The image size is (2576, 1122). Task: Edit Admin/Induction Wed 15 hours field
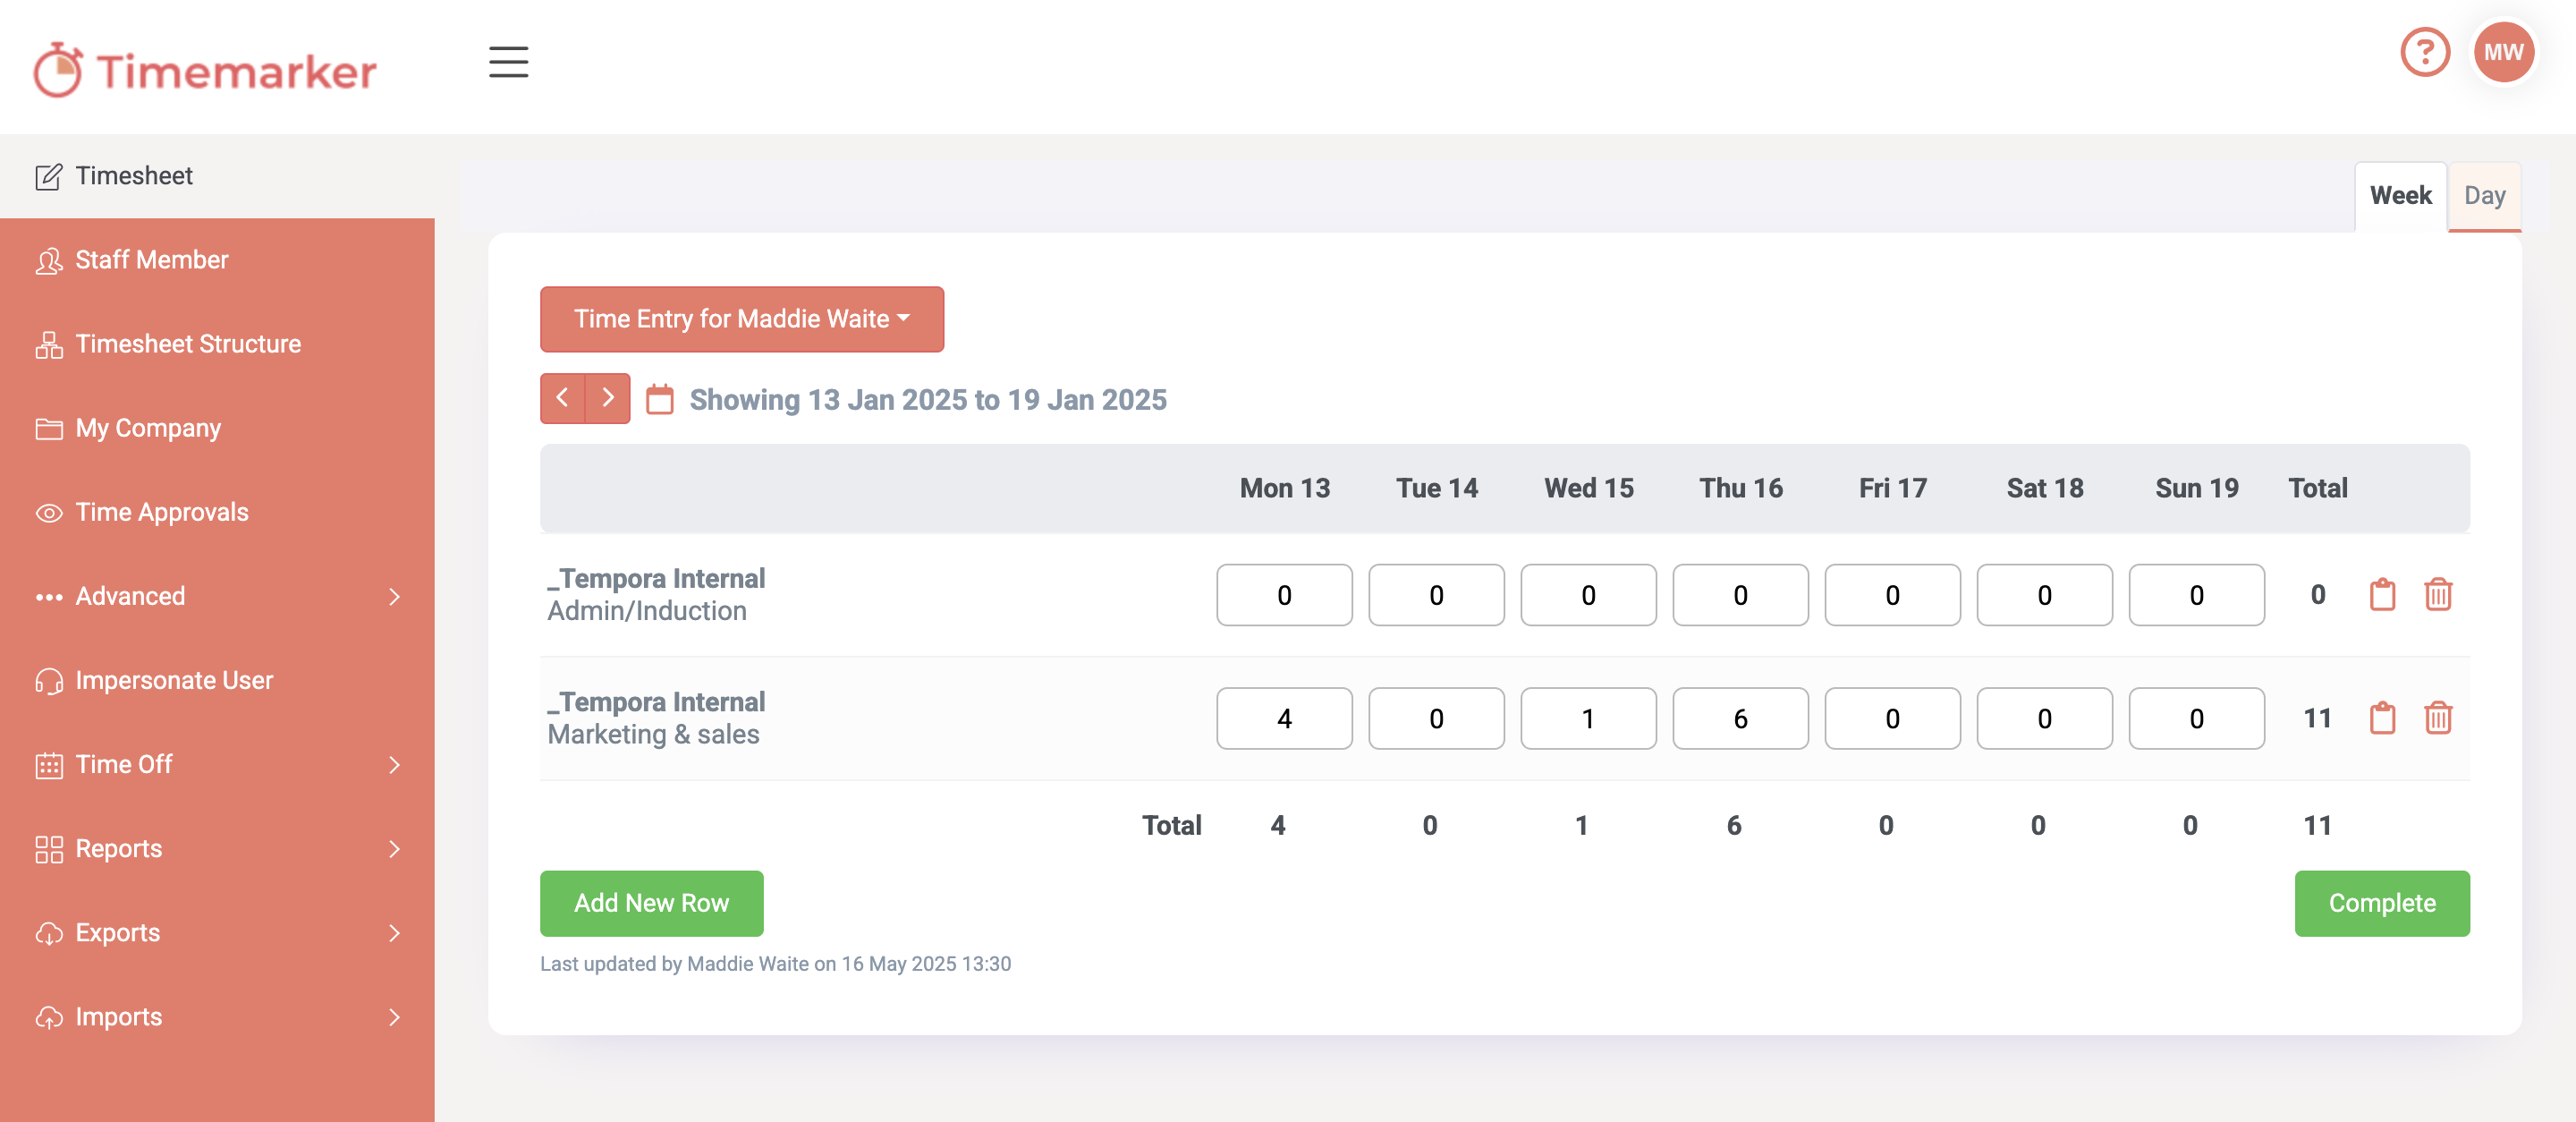pos(1588,595)
